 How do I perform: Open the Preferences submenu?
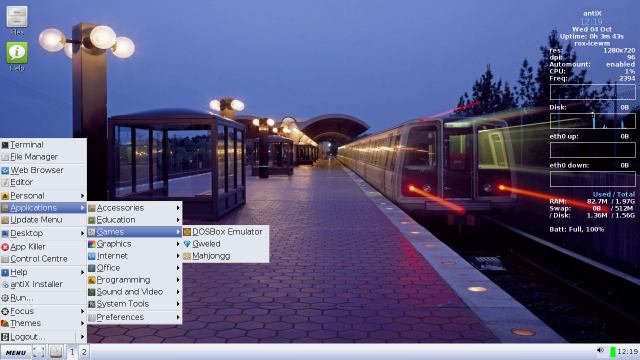pyautogui.click(x=134, y=317)
